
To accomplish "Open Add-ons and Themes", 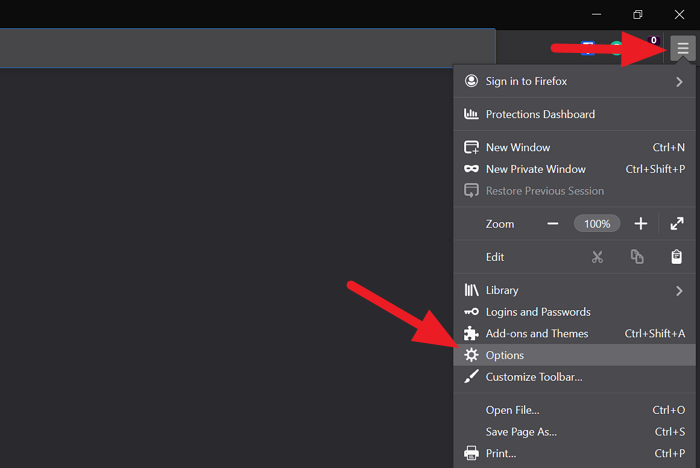I will pyautogui.click(x=575, y=334).
